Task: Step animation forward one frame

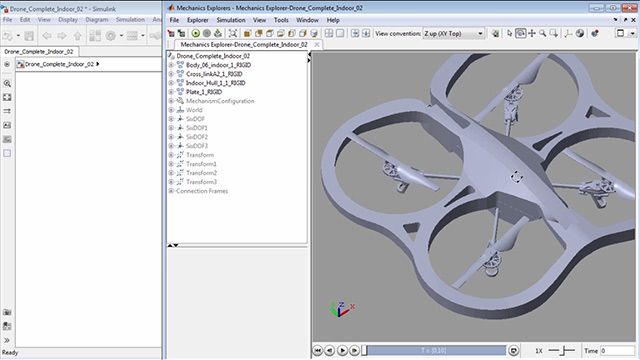Action: point(355,351)
